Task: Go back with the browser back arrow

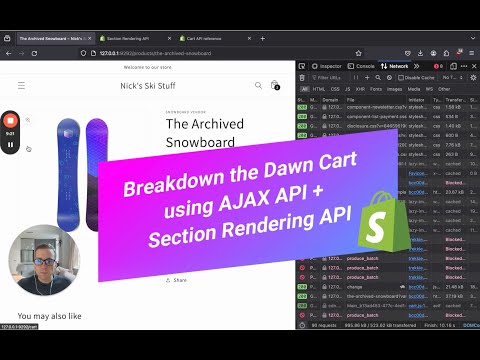Action: click(x=9, y=53)
